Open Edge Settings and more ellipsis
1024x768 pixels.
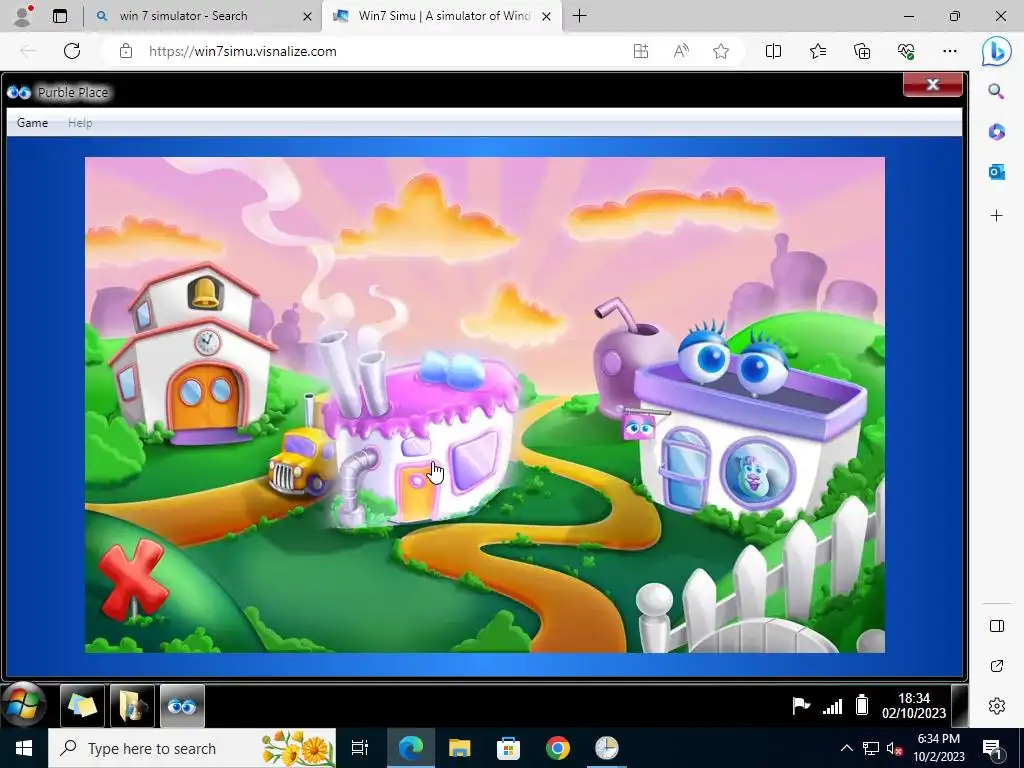click(x=950, y=51)
